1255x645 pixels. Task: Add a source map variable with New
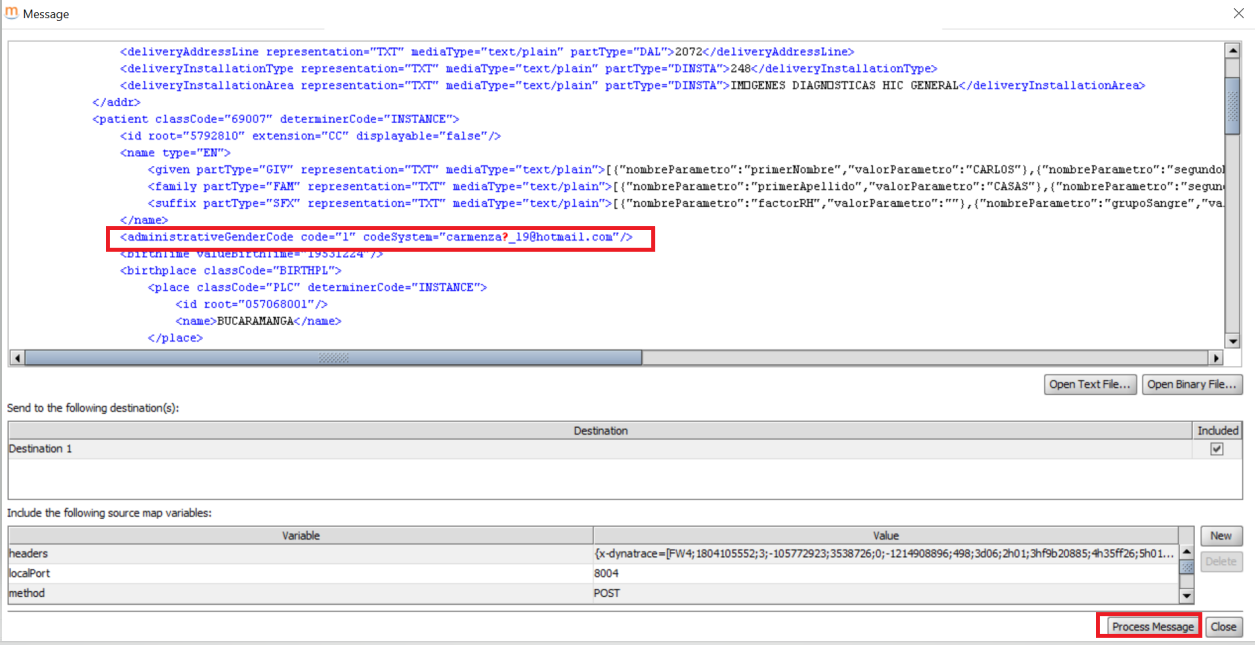1221,536
